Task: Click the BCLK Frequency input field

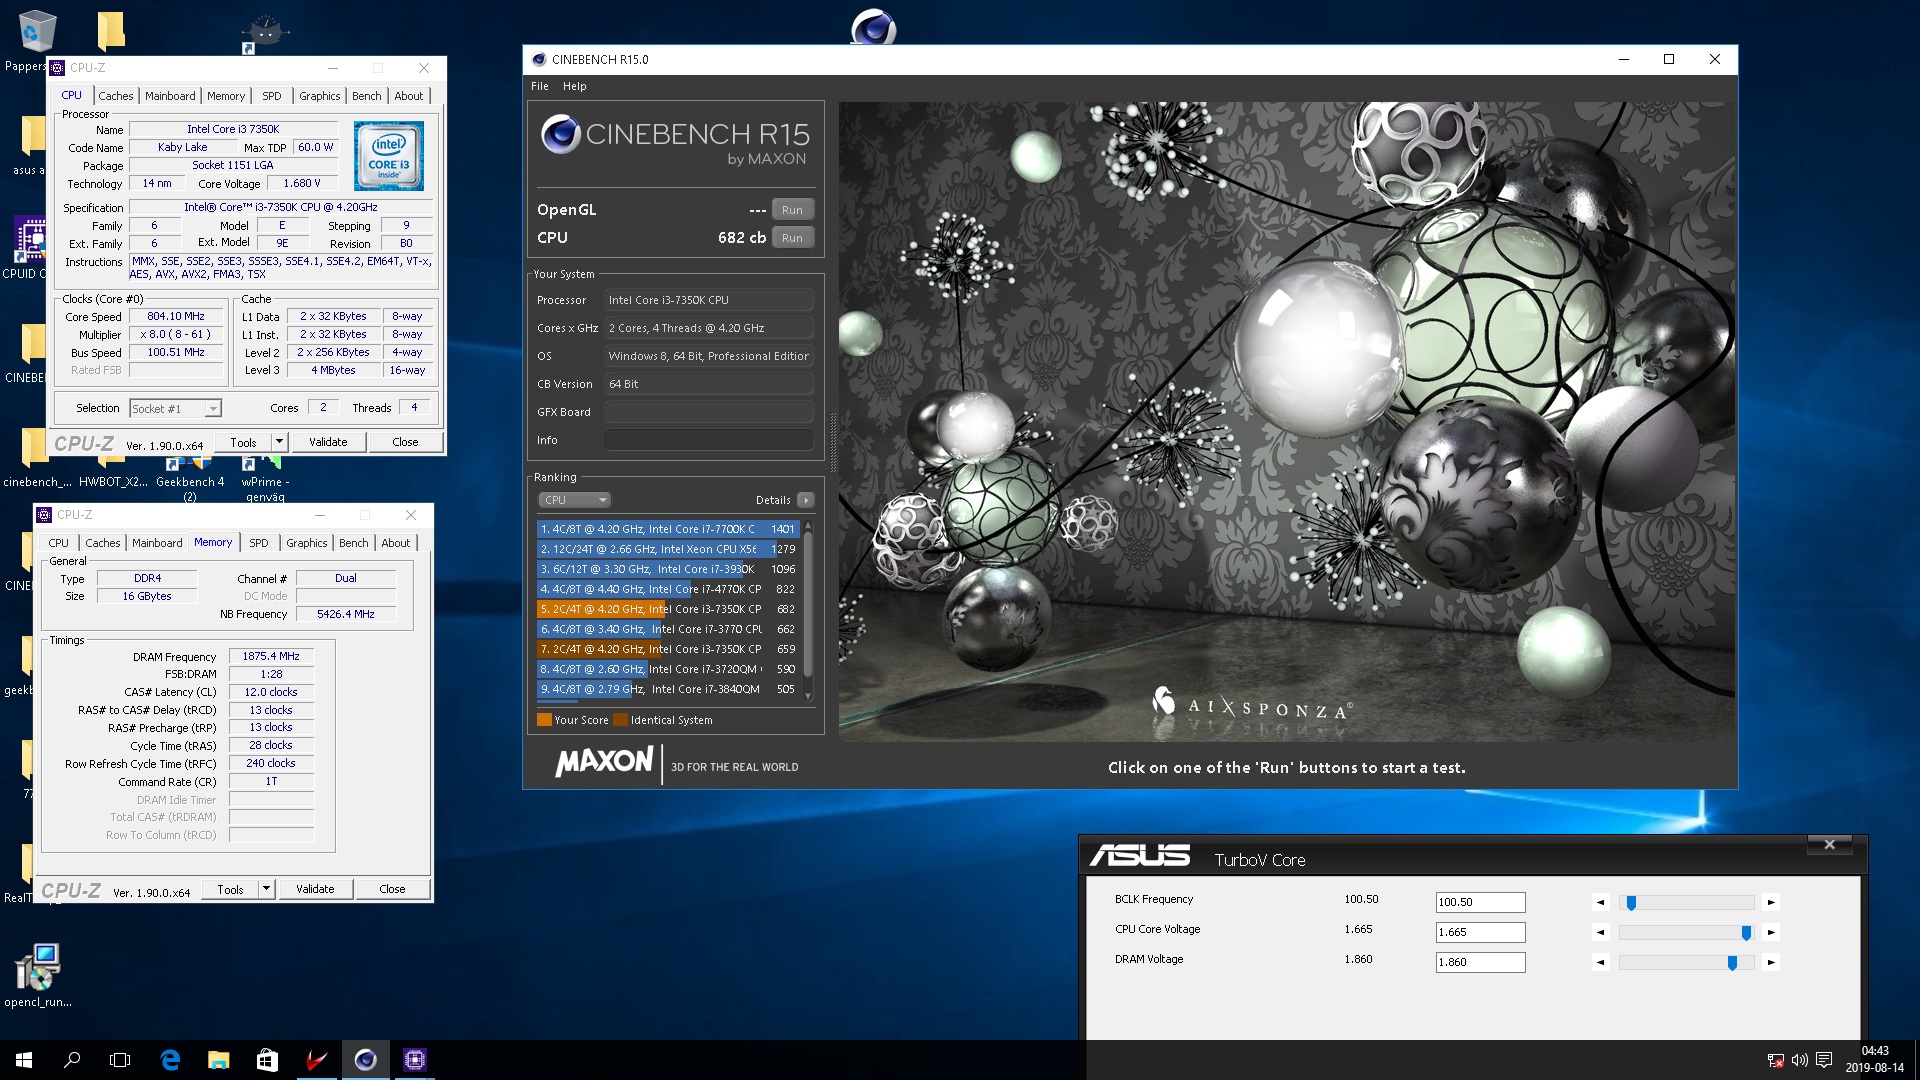Action: point(1480,902)
